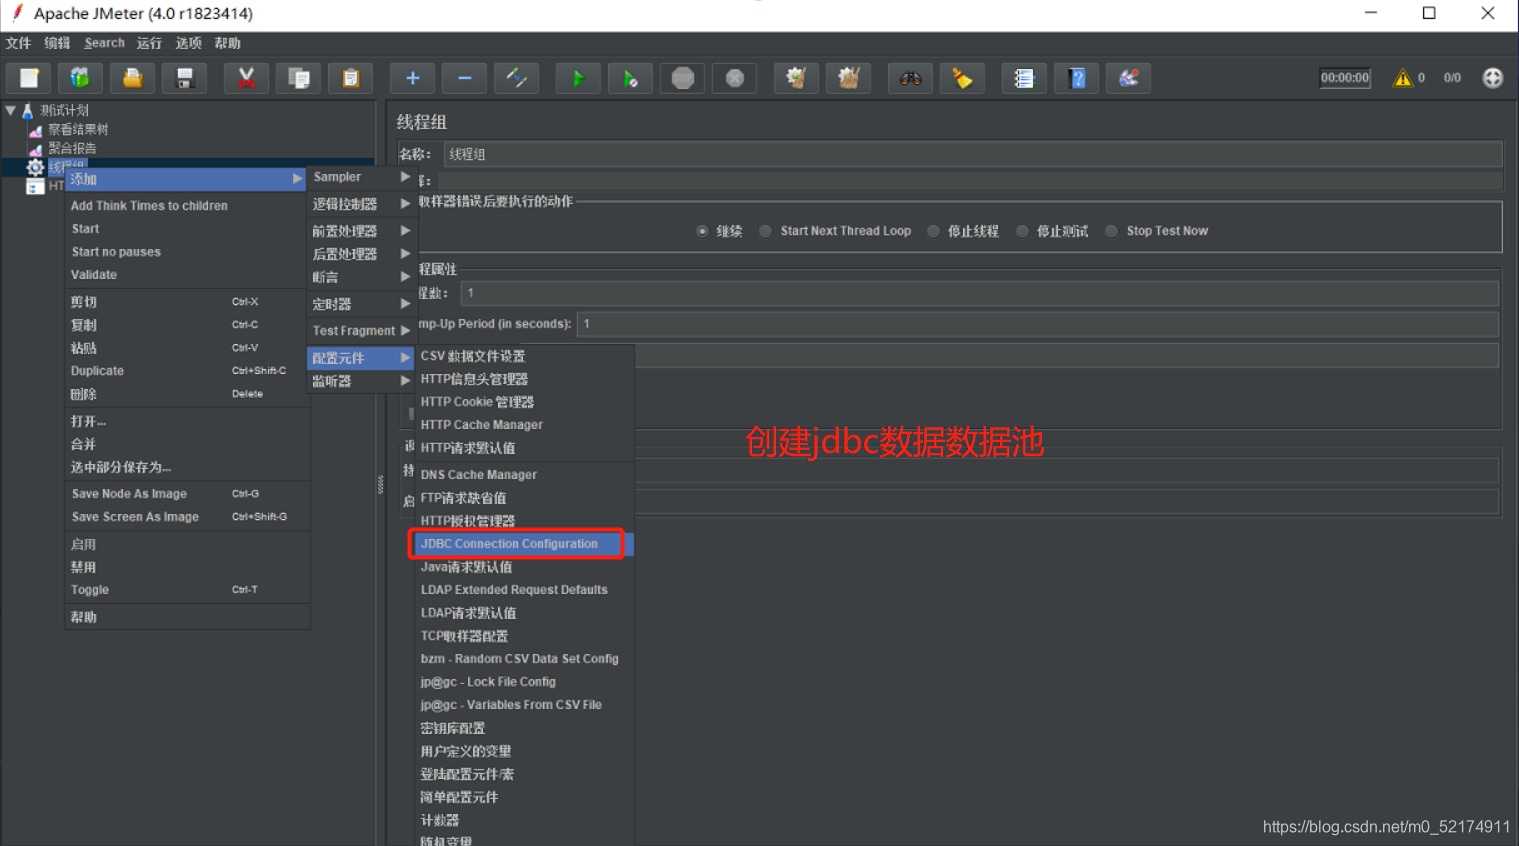Start the test with green play icon
The height and width of the screenshot is (846, 1519).
click(578, 78)
